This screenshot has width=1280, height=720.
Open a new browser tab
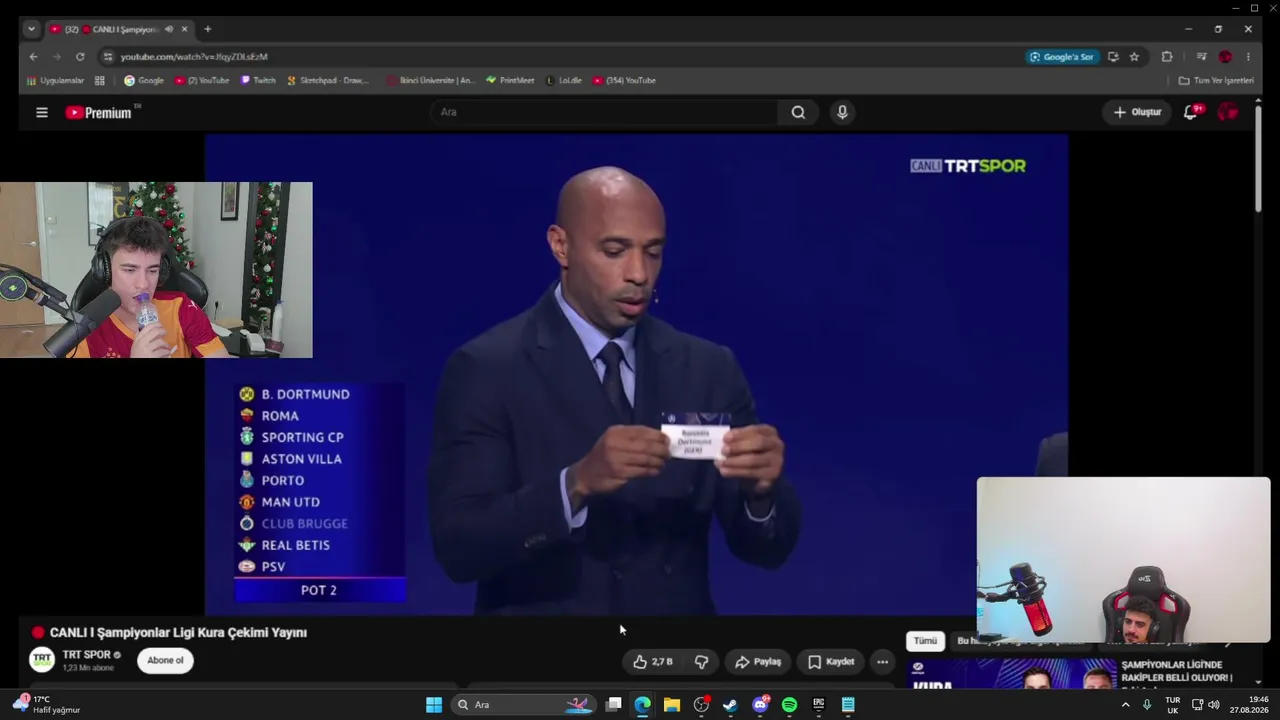pyautogui.click(x=207, y=29)
